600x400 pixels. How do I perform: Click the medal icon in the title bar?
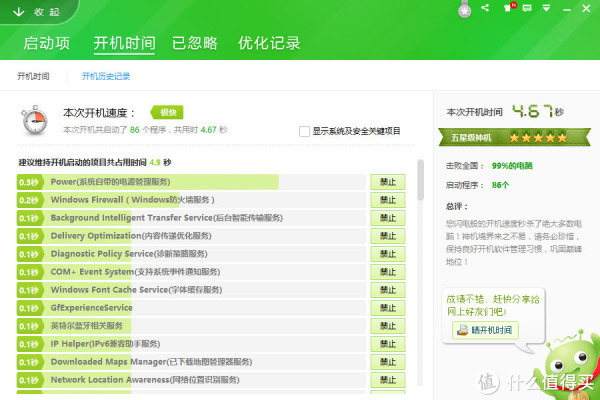(x=465, y=9)
